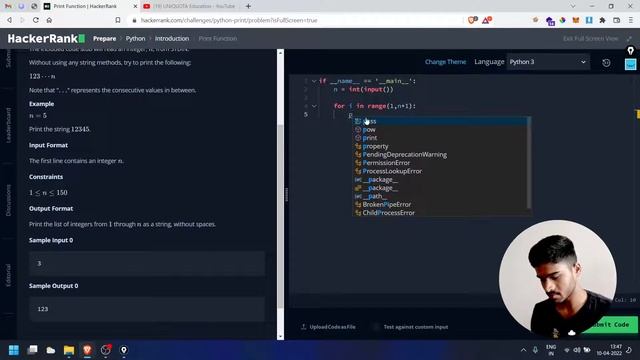The width and height of the screenshot is (640, 360).
Task: Open the clock showing 13:47
Action: tap(609, 350)
